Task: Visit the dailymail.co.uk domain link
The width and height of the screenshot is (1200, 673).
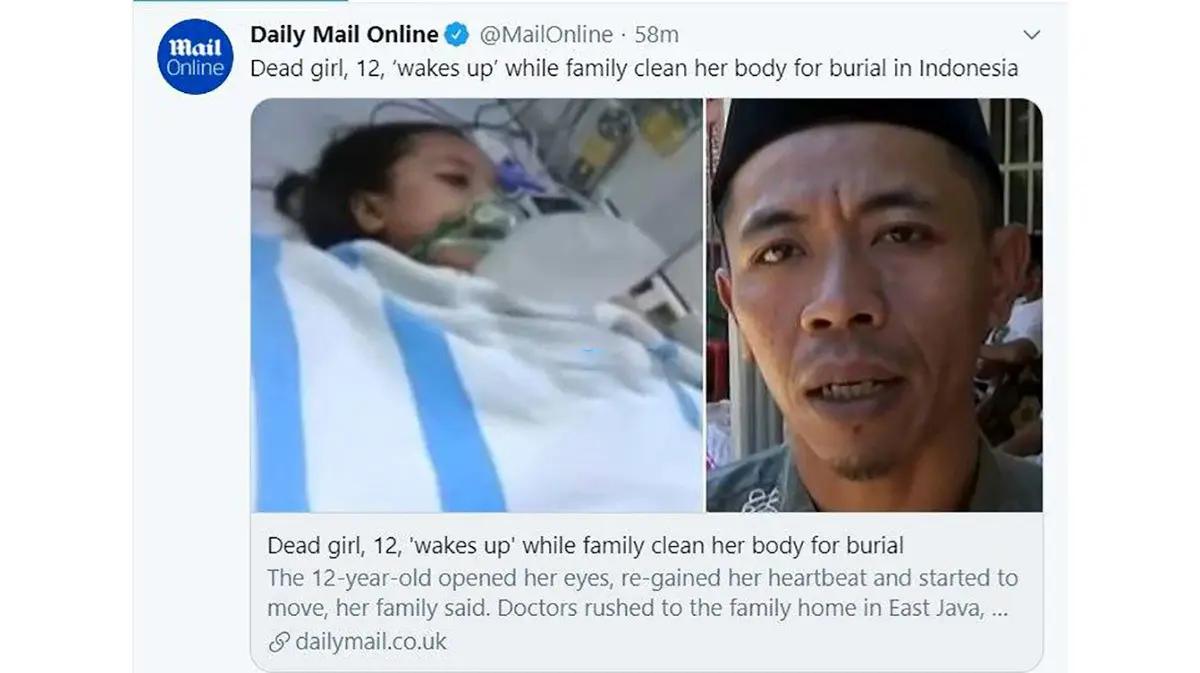Action: tap(371, 642)
